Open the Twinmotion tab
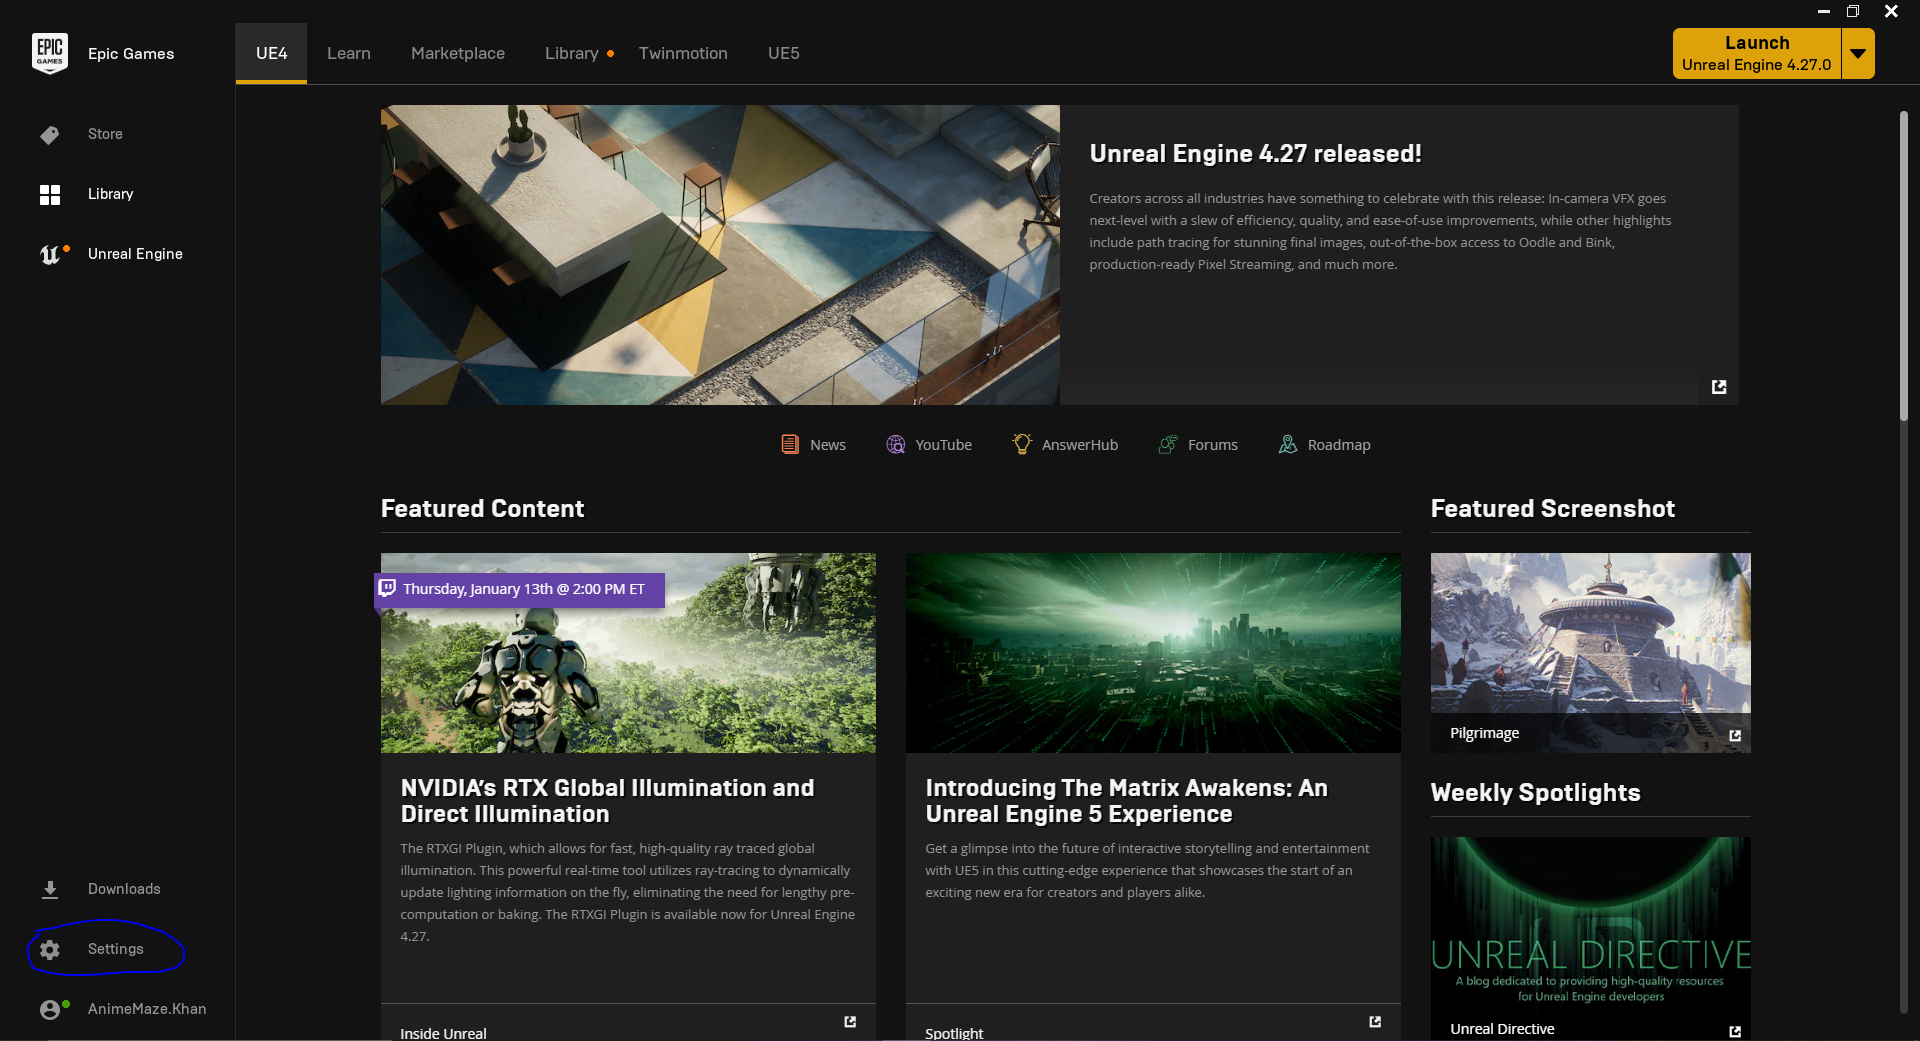Screen dimensions: 1920x1041 click(683, 53)
